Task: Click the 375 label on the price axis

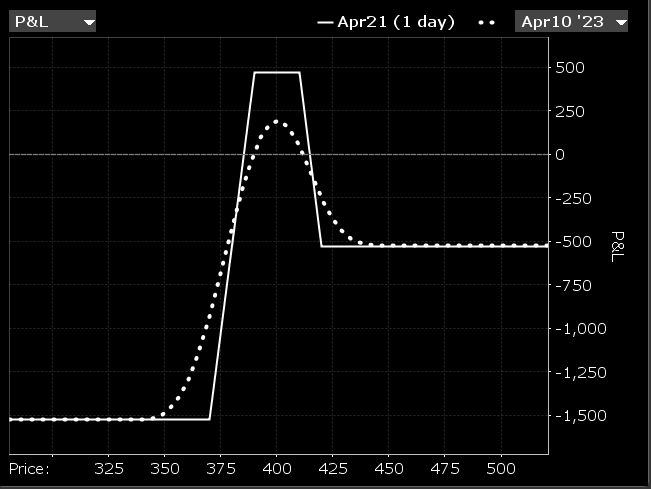Action: 221,468
